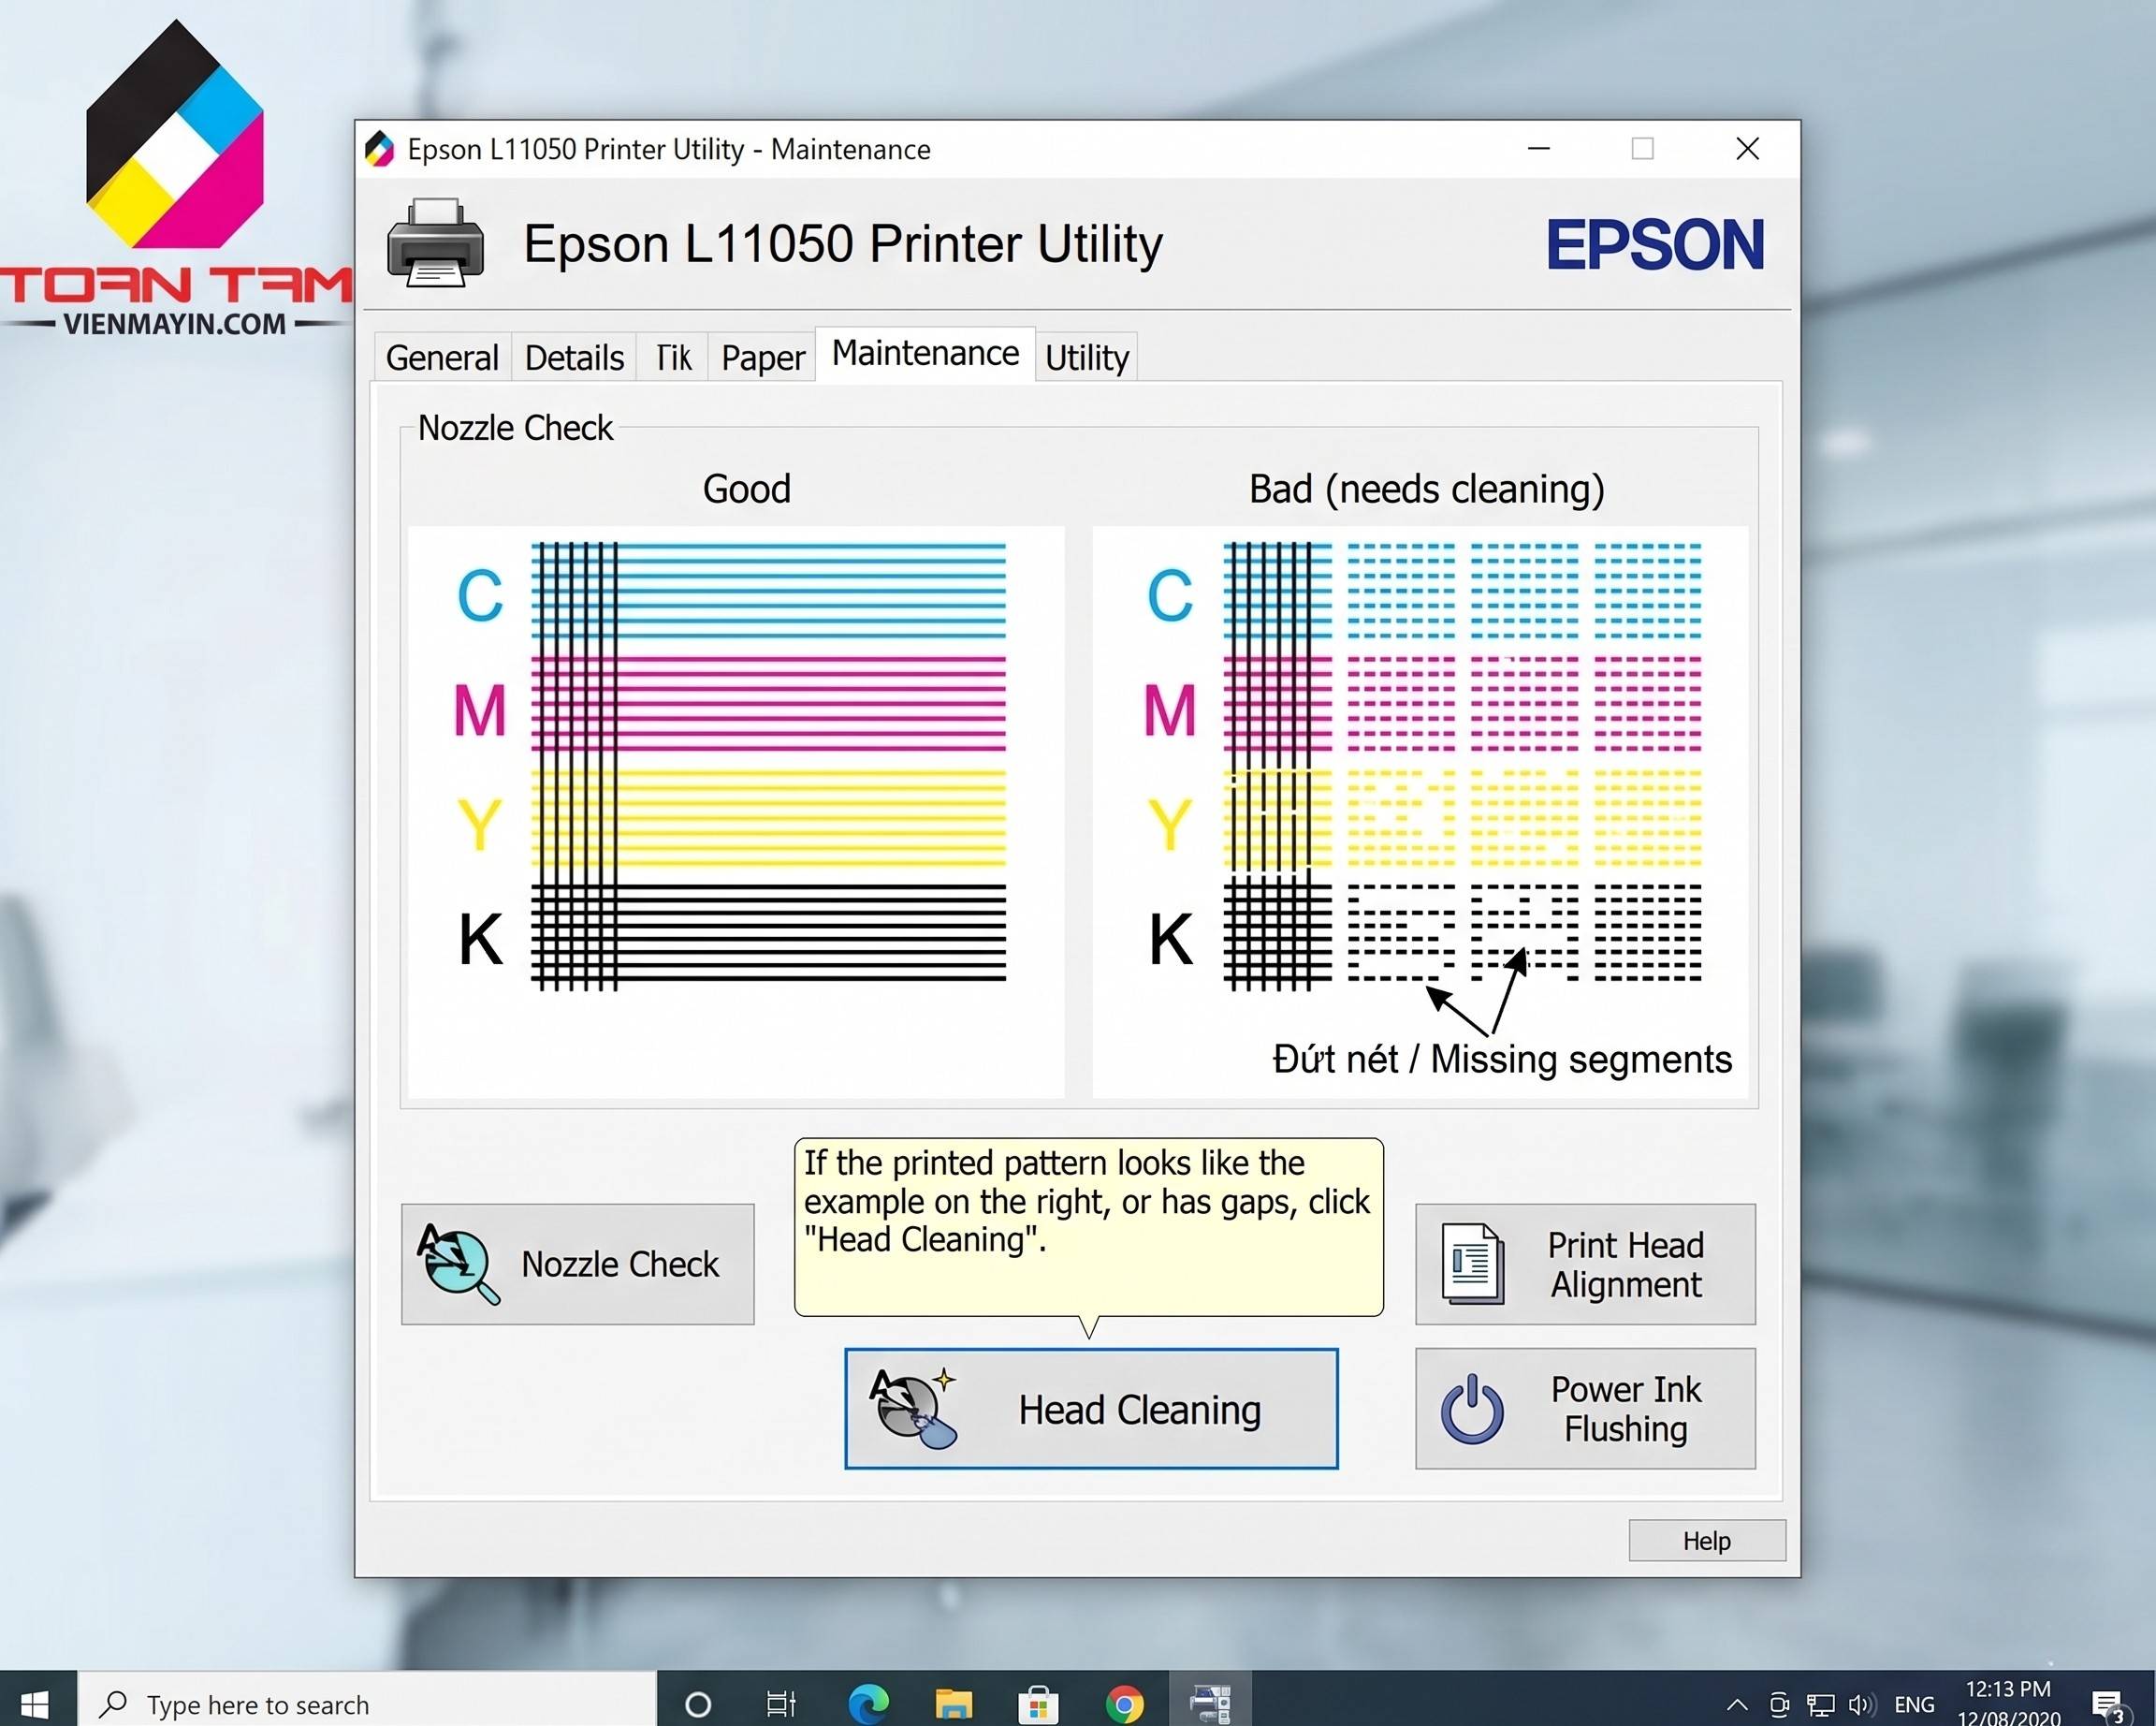
Task: Click the printer icon beside the utility title
Action: (434, 243)
